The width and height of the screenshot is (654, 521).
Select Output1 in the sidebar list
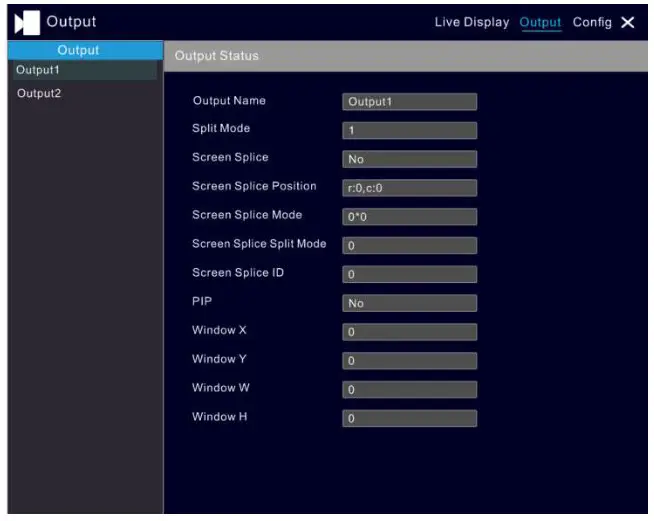pos(85,70)
